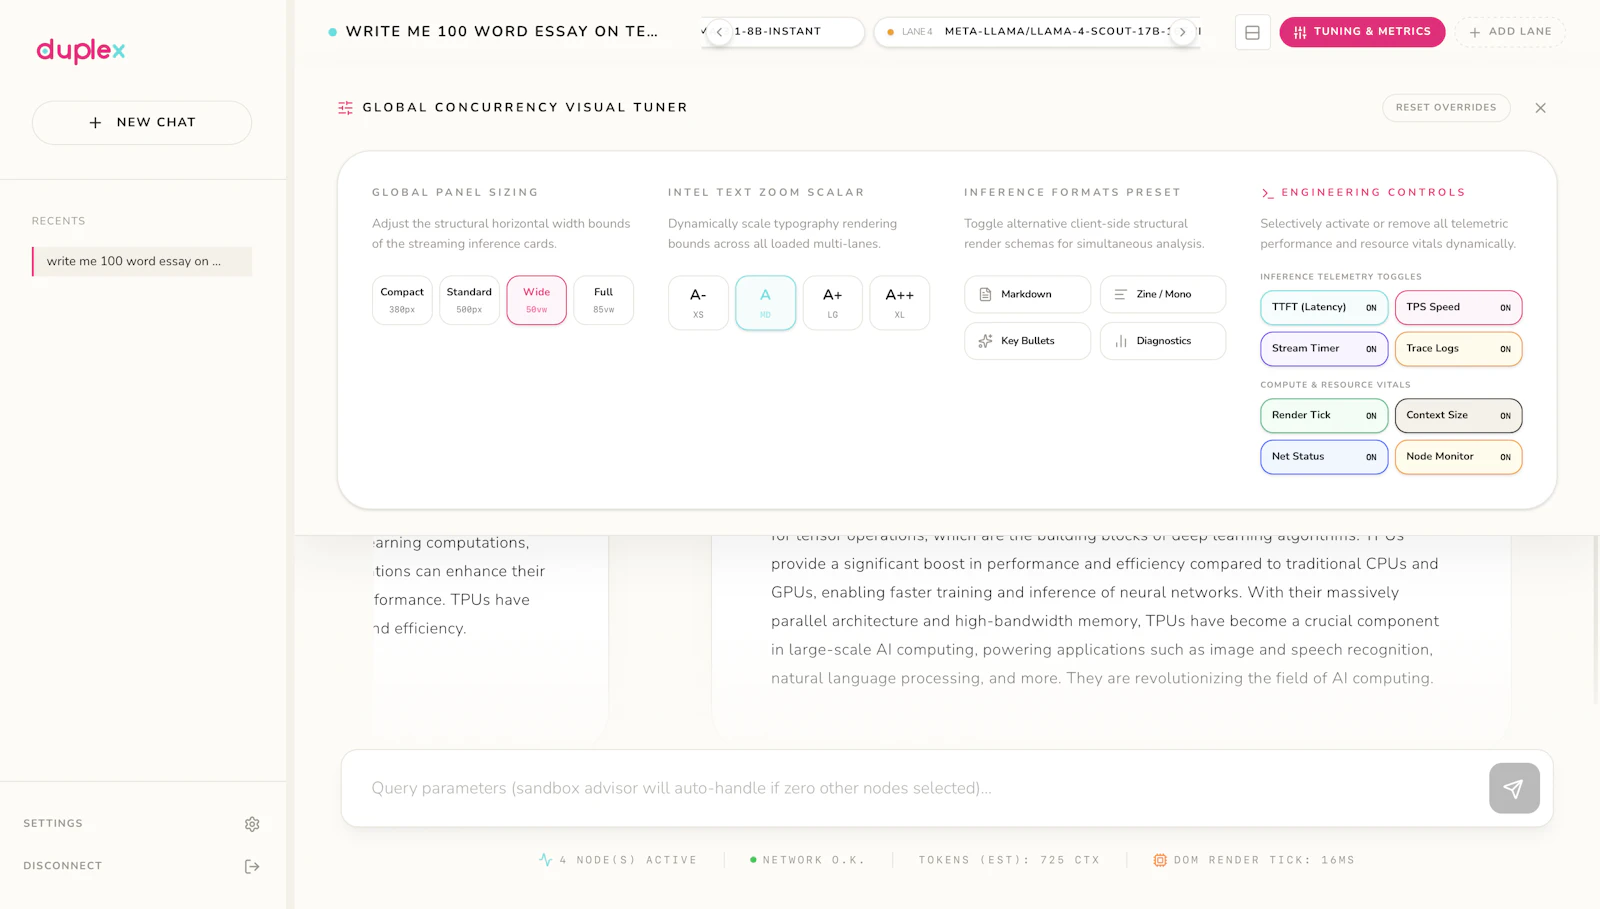Toggle TPS Speed telemetry
This screenshot has height=909, width=1600.
(x=1458, y=307)
